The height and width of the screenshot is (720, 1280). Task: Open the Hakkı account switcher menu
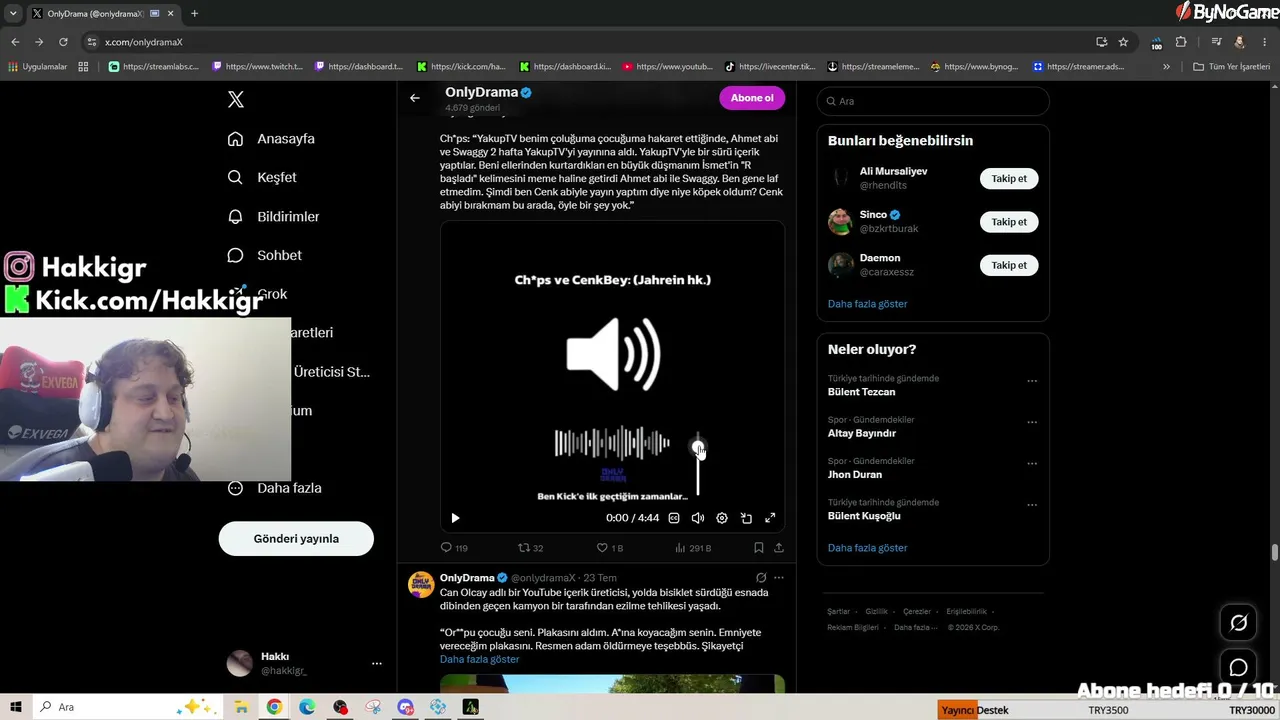(306, 663)
